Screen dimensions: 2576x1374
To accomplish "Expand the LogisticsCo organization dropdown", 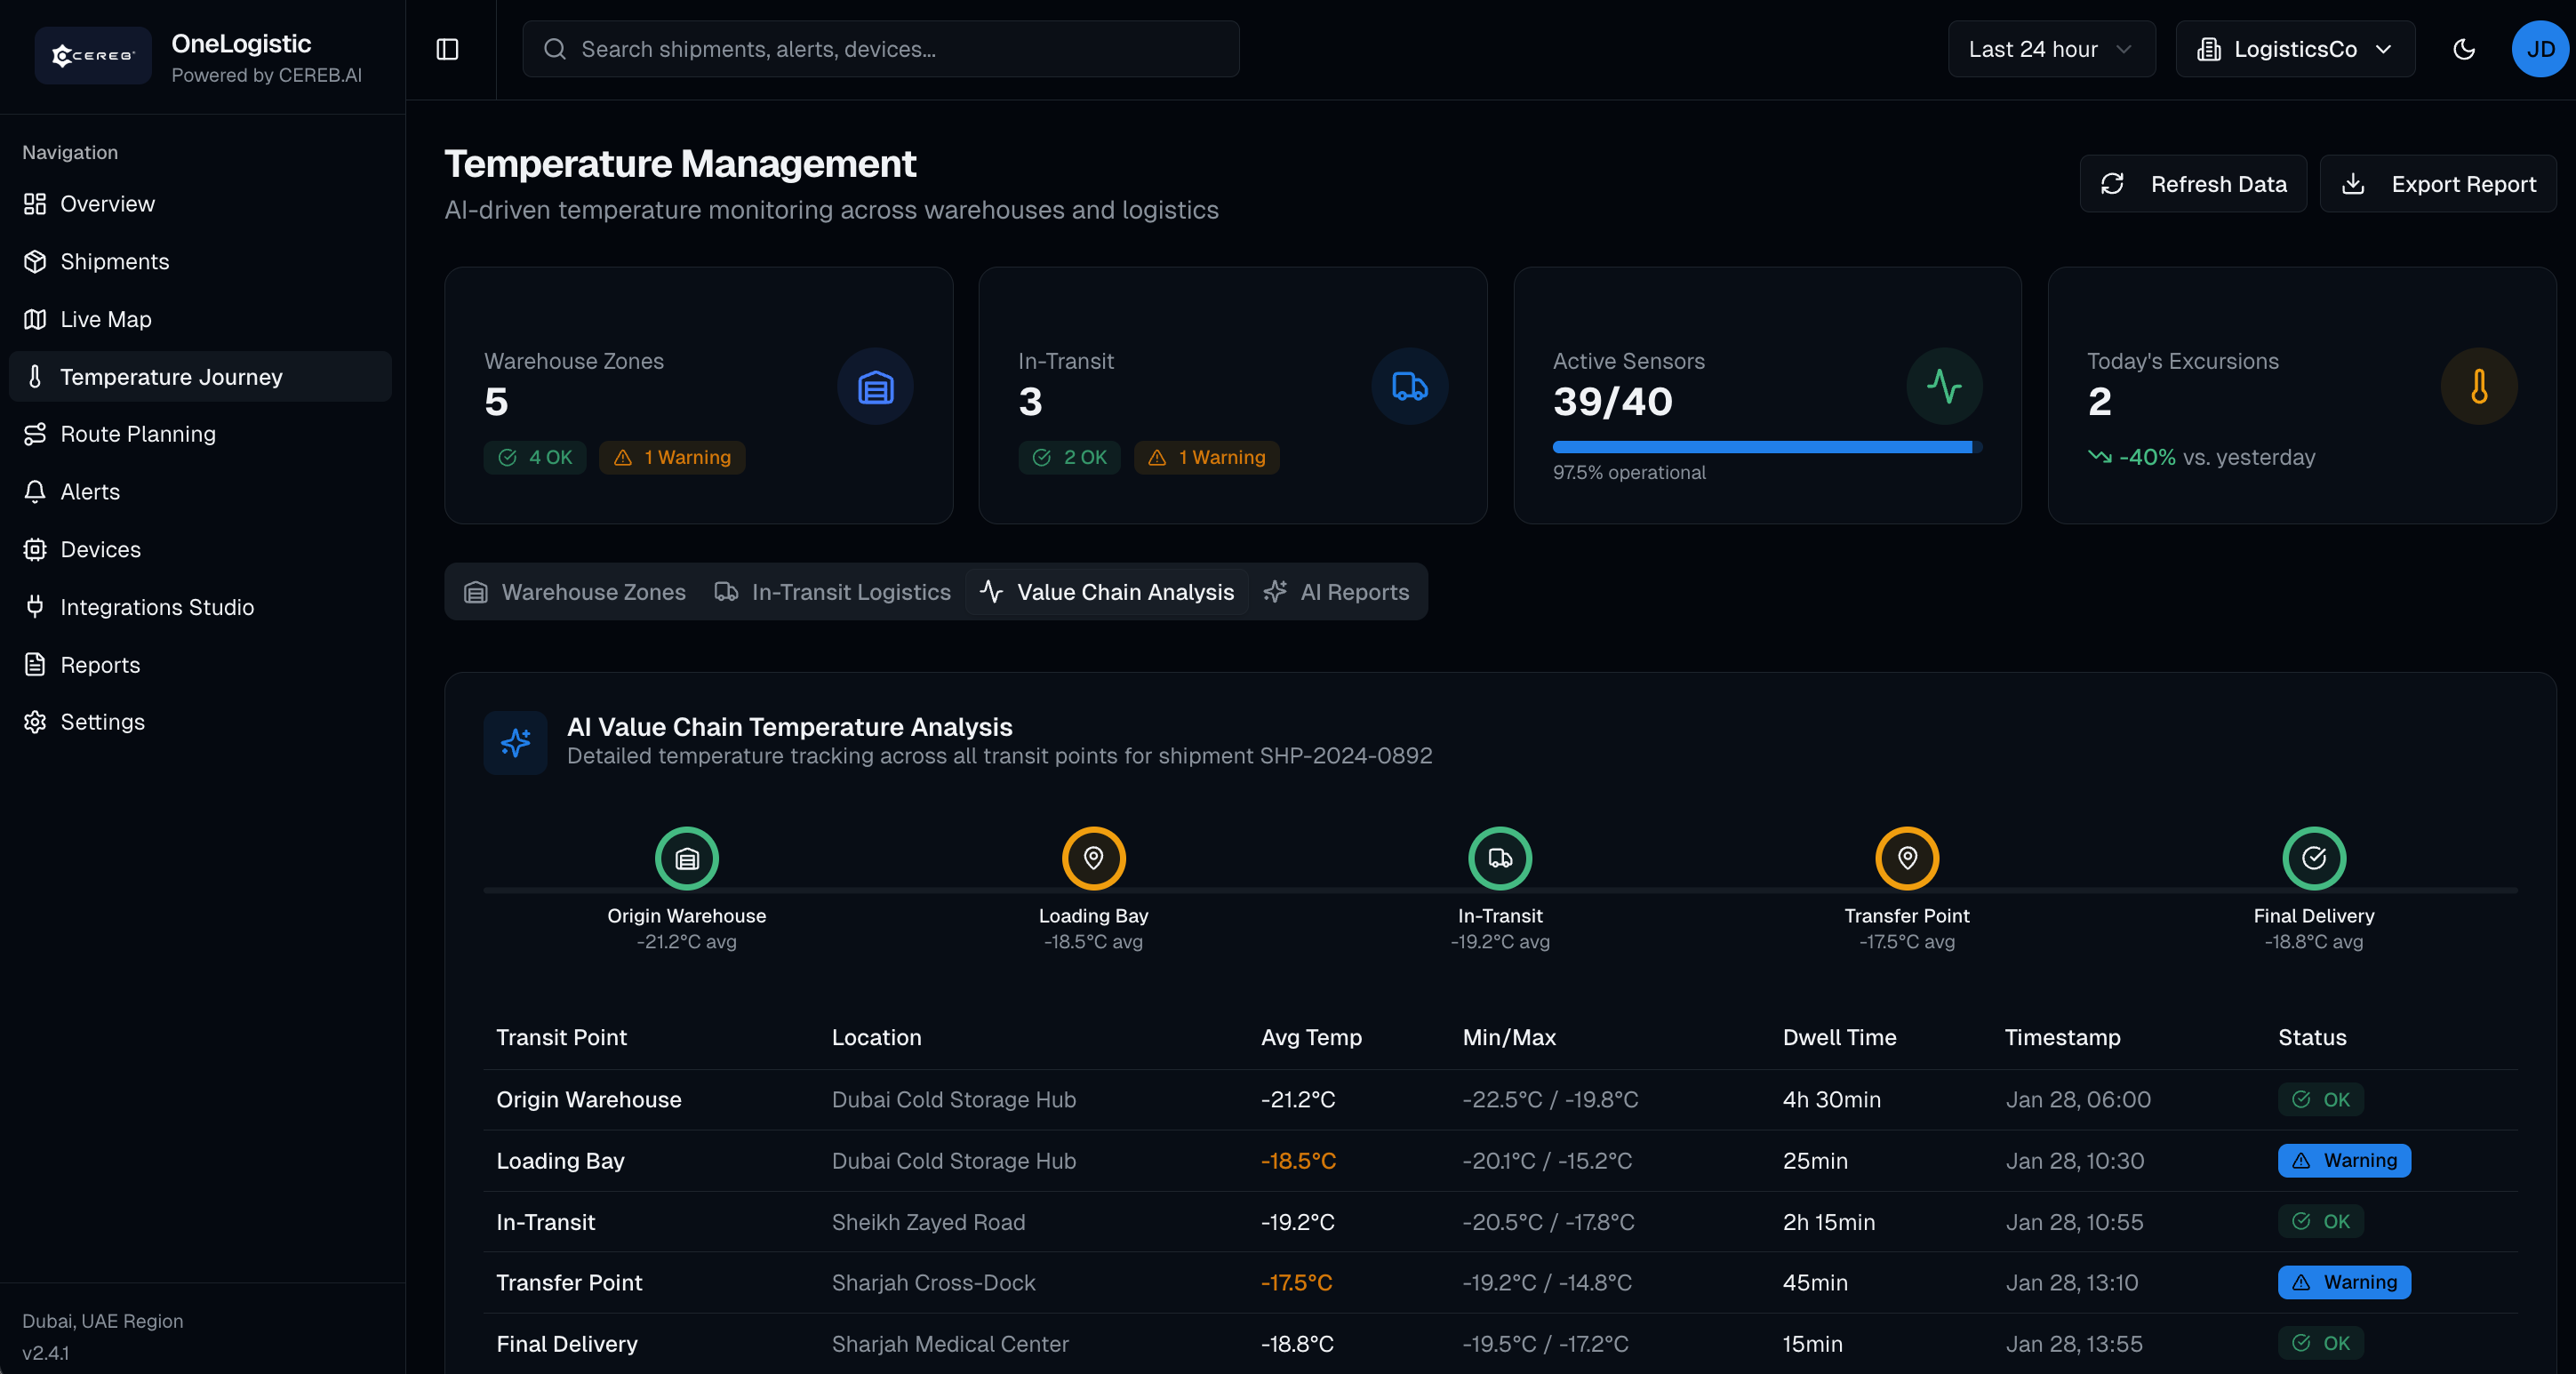I will point(2294,49).
